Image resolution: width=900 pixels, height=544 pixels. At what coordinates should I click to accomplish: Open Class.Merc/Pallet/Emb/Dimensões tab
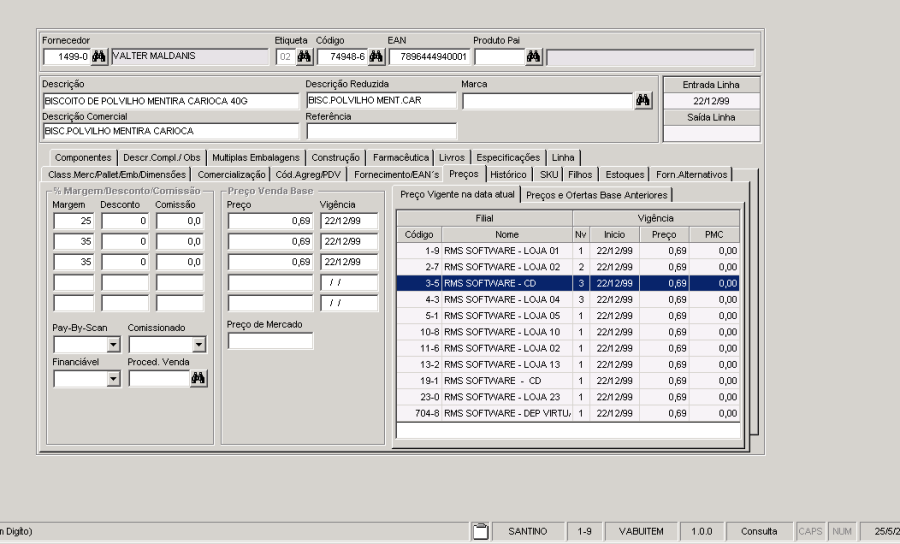(x=117, y=174)
